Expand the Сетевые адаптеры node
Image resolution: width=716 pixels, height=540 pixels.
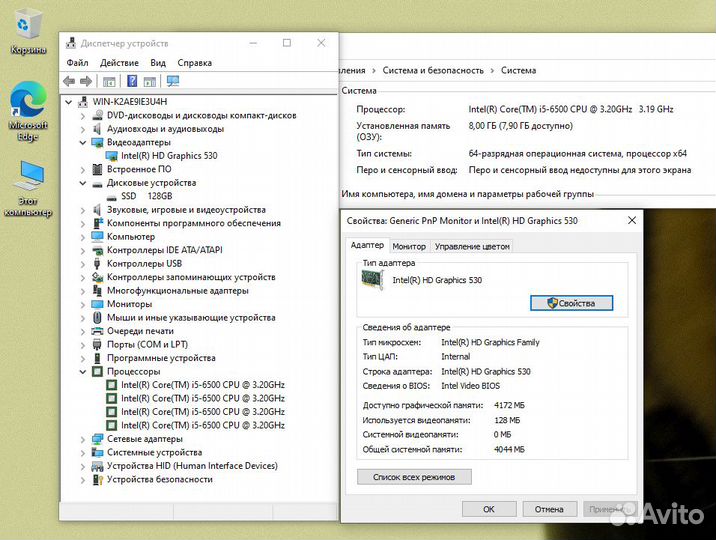point(83,440)
